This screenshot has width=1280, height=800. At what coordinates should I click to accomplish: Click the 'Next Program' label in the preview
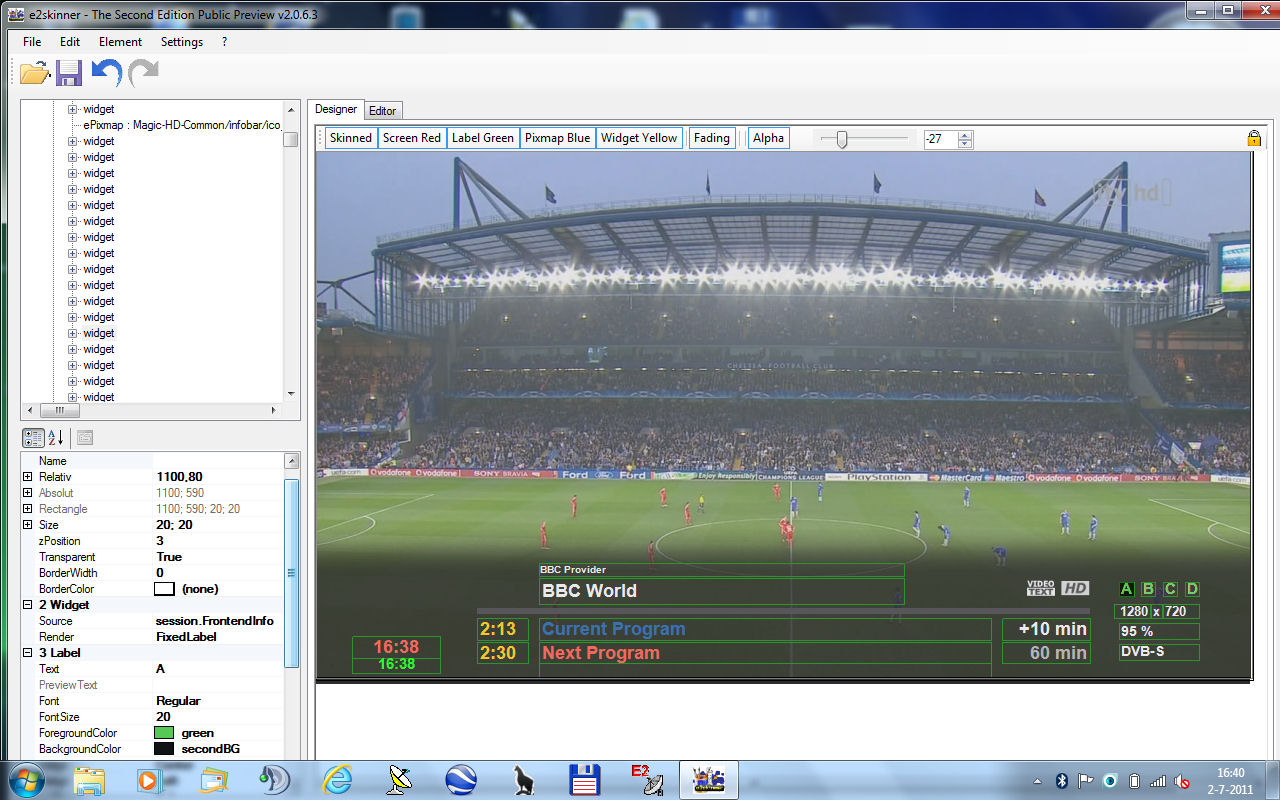(765, 653)
